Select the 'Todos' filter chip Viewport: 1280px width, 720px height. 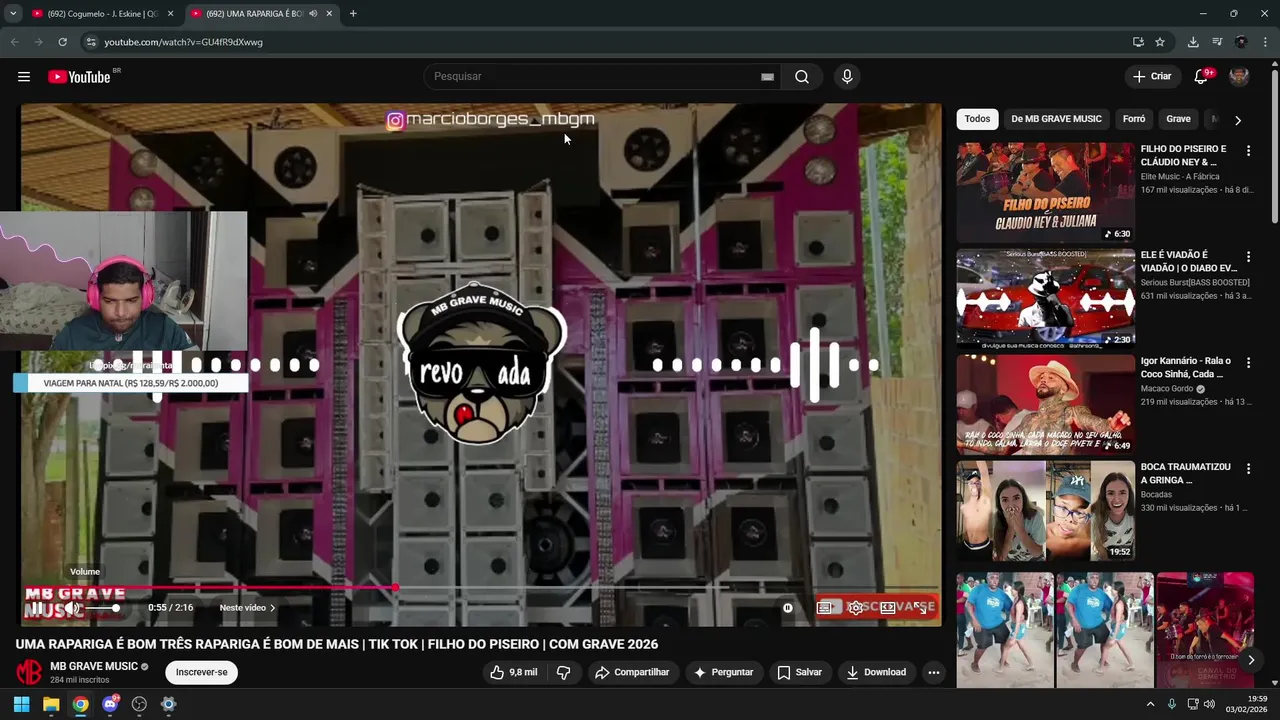(x=977, y=119)
